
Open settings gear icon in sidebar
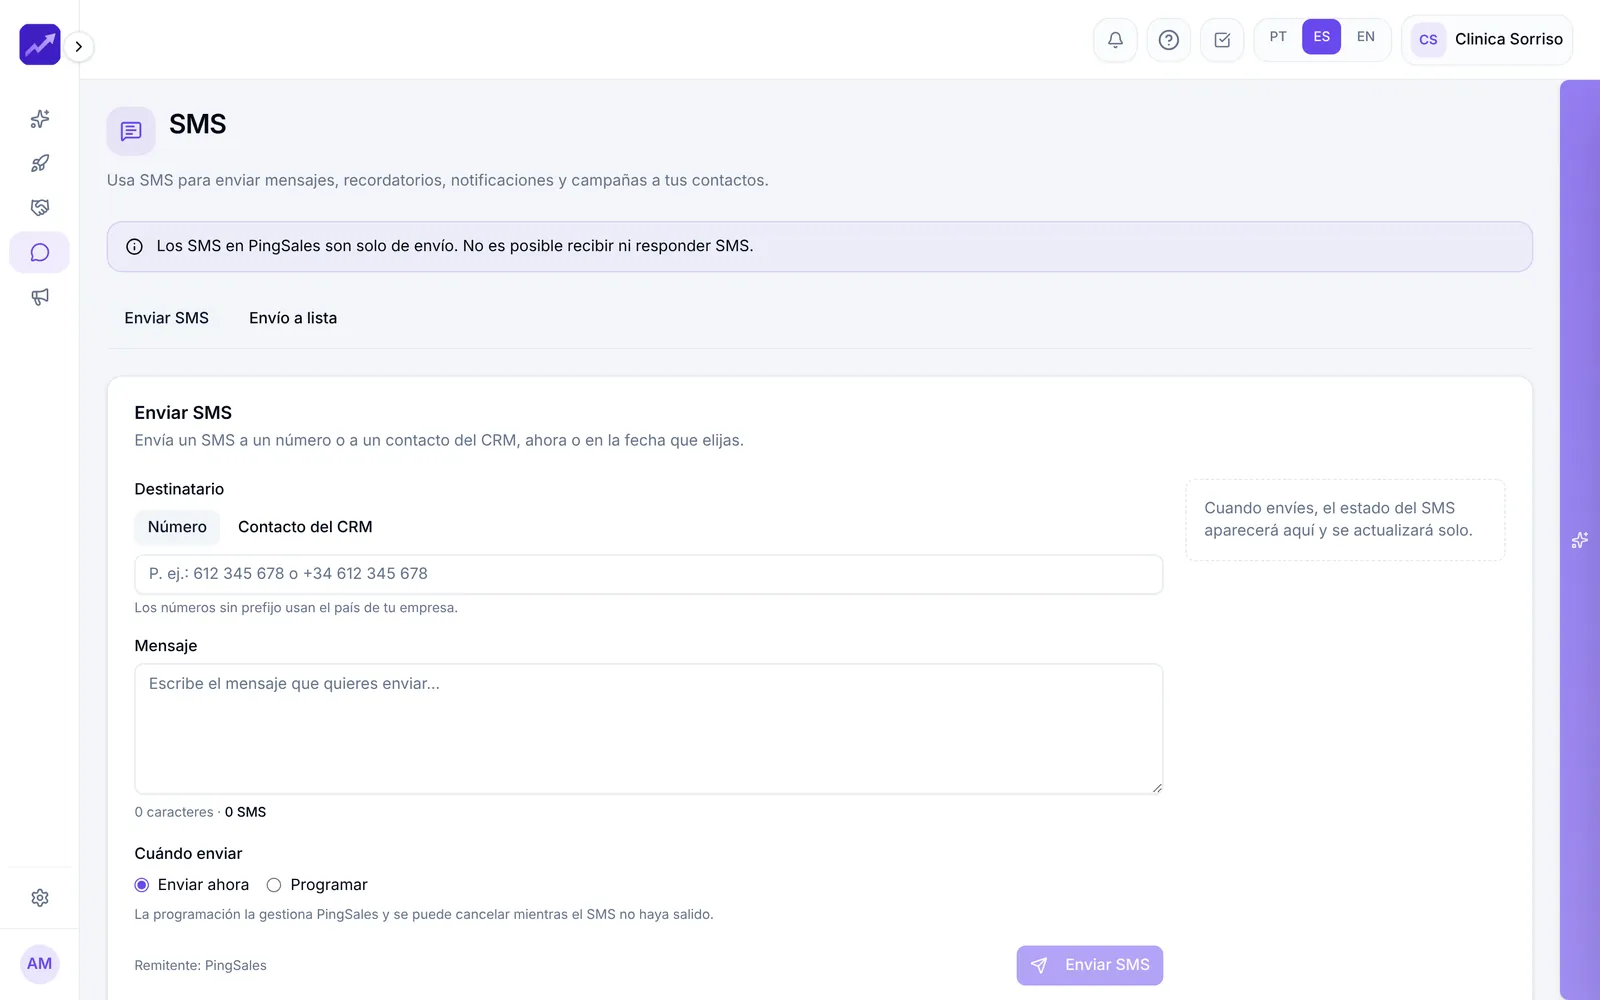(x=40, y=898)
